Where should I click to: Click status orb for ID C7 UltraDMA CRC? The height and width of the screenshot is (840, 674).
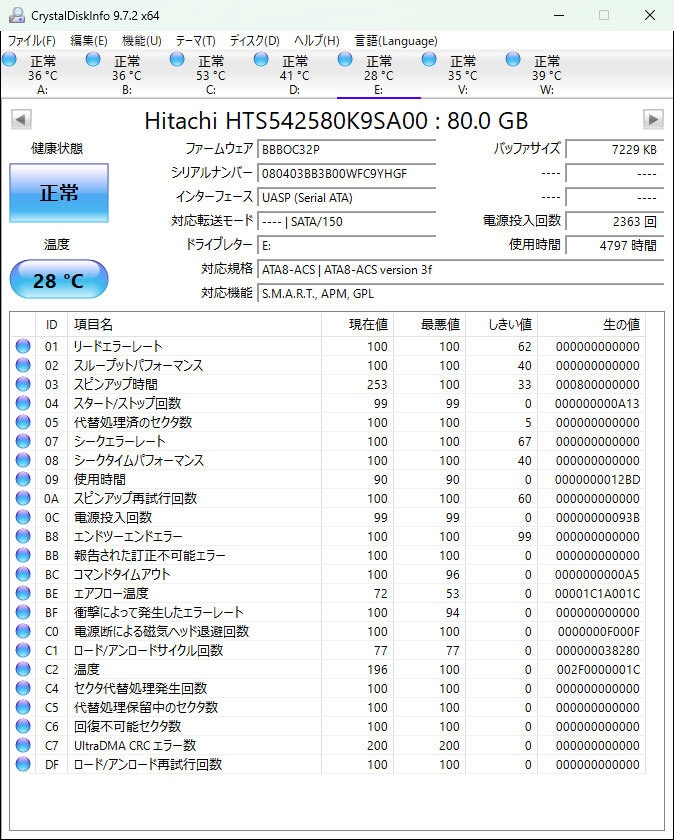(23, 745)
